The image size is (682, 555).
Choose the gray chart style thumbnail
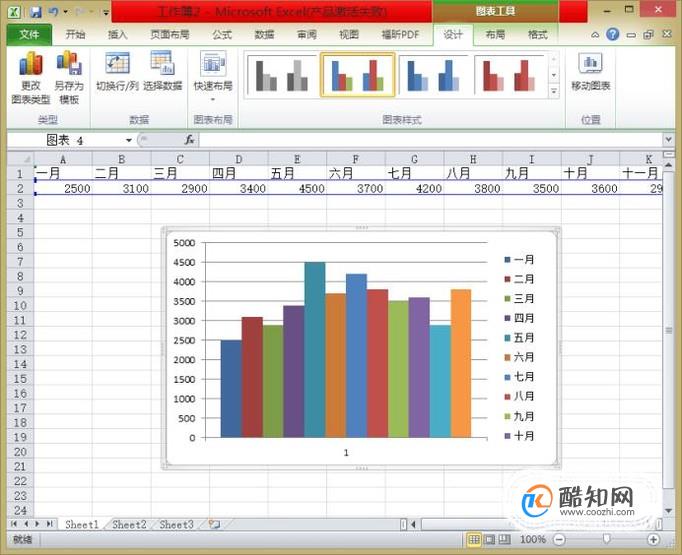[281, 75]
